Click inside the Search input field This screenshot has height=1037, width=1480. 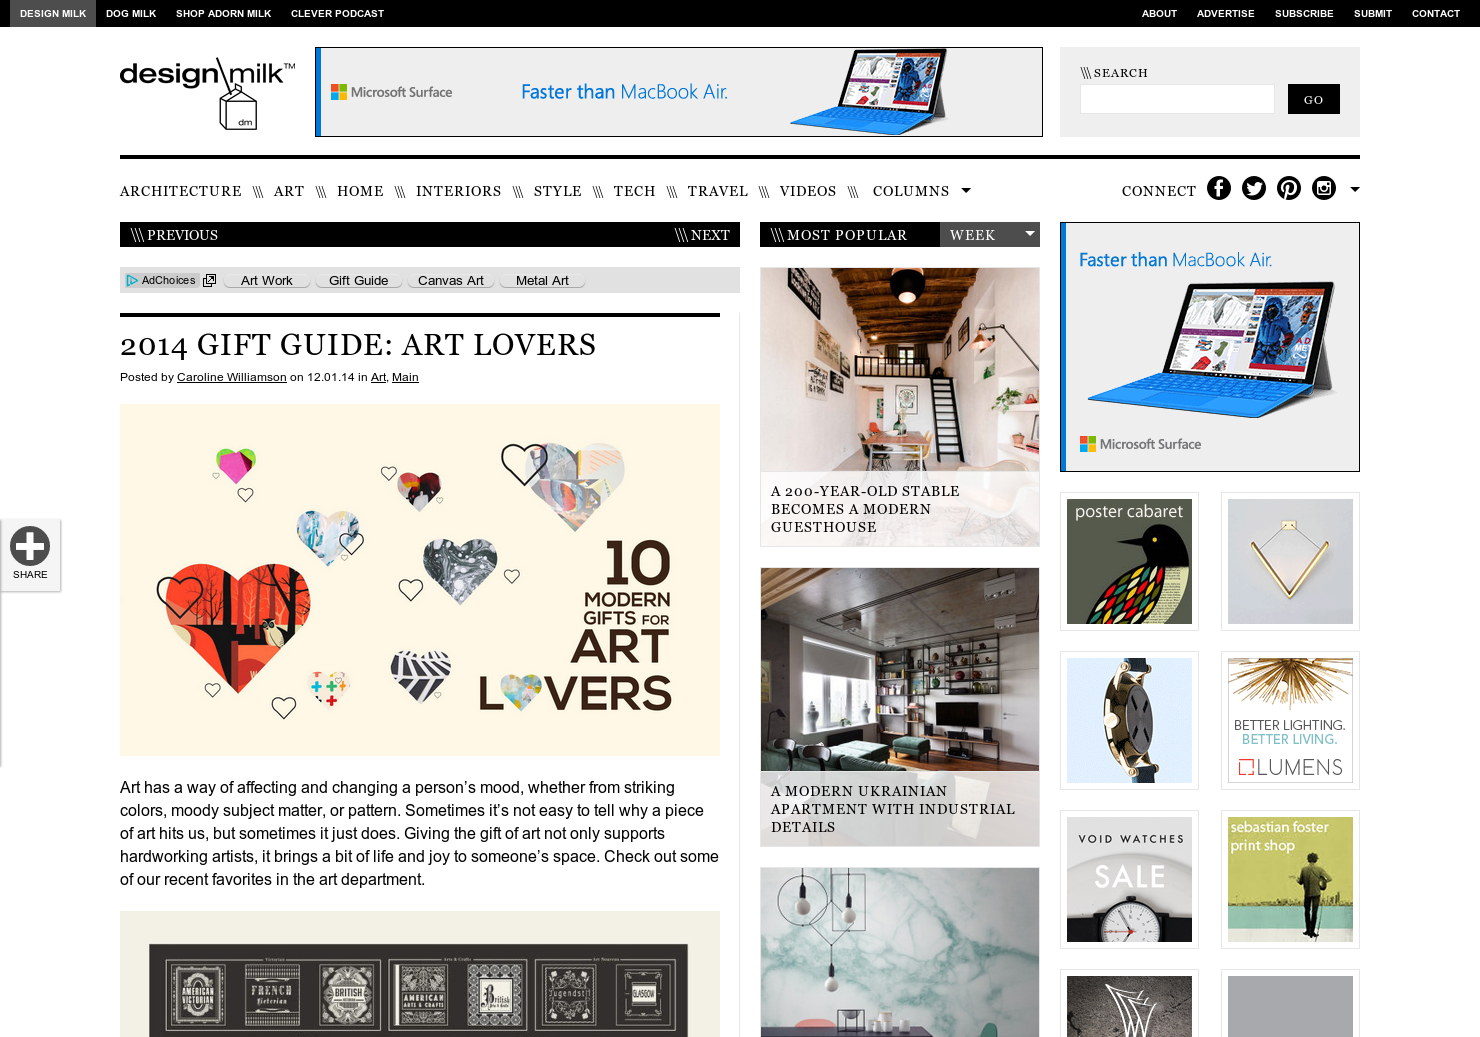tap(1177, 98)
